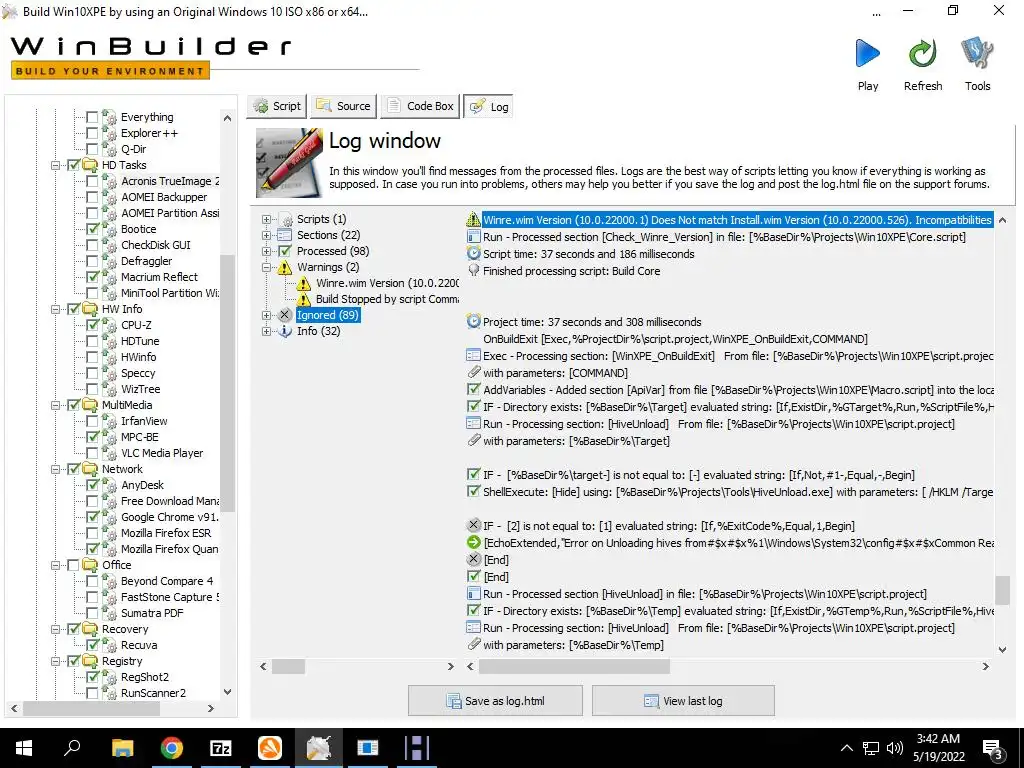Click the project tree scroll right arrow
Viewport: 1024px width, 768px height.
210,708
